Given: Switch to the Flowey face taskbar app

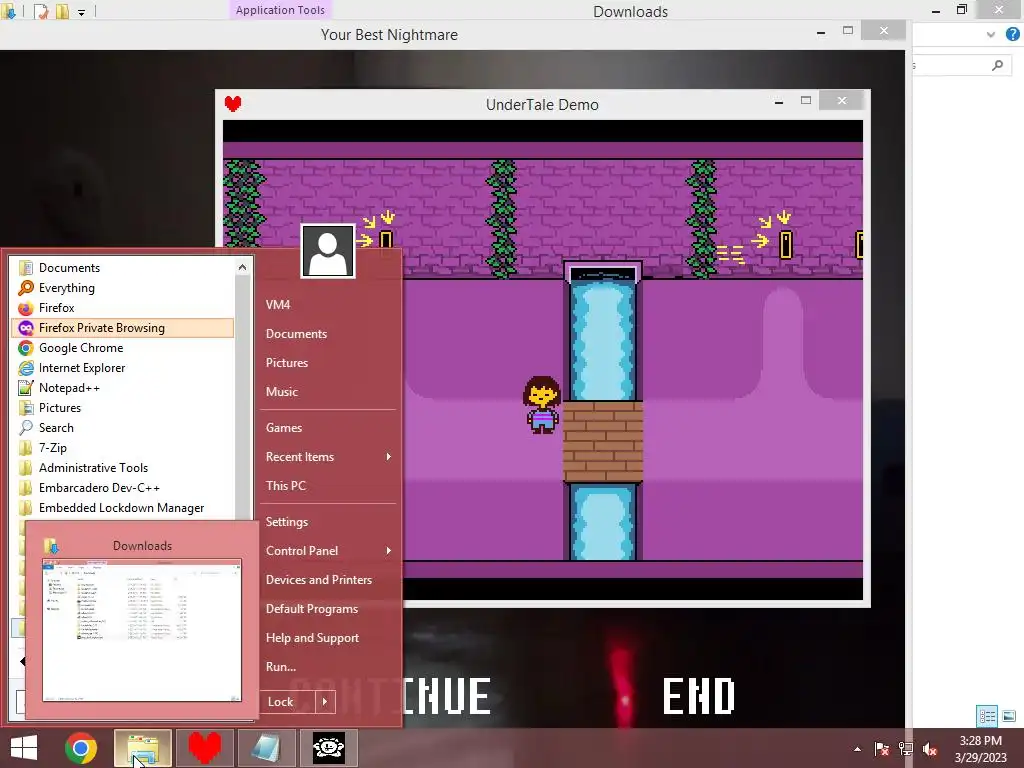Looking at the screenshot, I should [328, 748].
